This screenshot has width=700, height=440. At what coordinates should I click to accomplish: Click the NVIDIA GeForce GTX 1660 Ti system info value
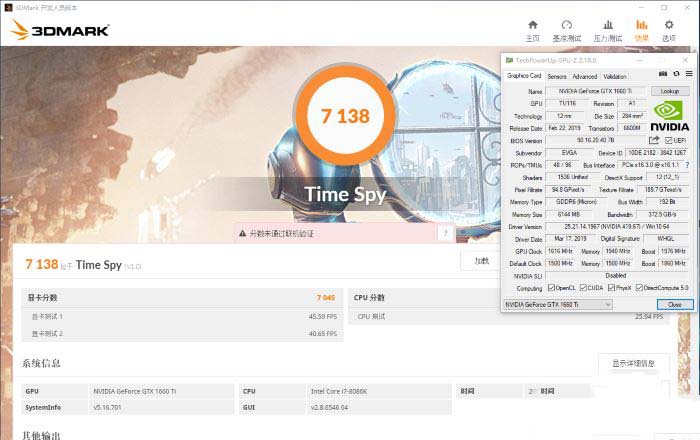[135, 391]
